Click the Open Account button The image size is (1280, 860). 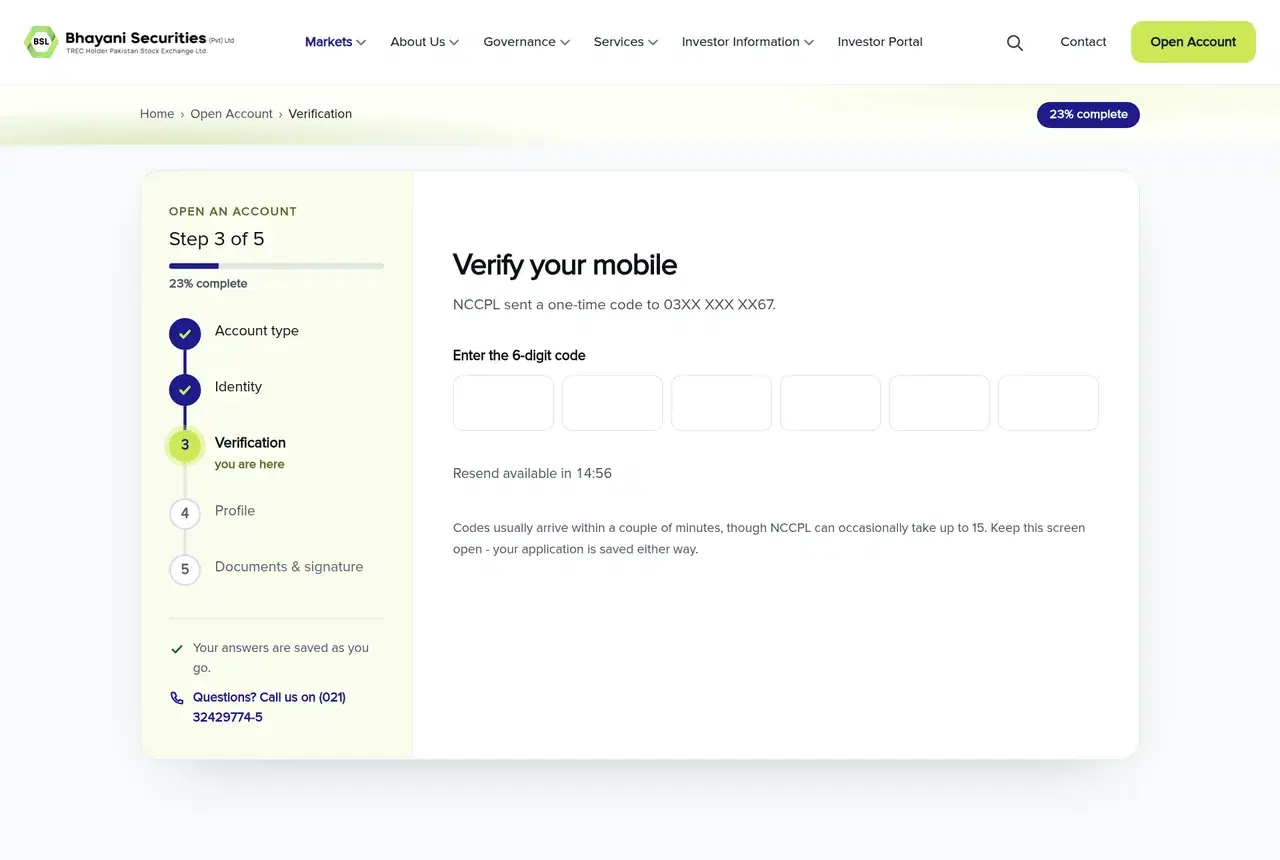1193,42
